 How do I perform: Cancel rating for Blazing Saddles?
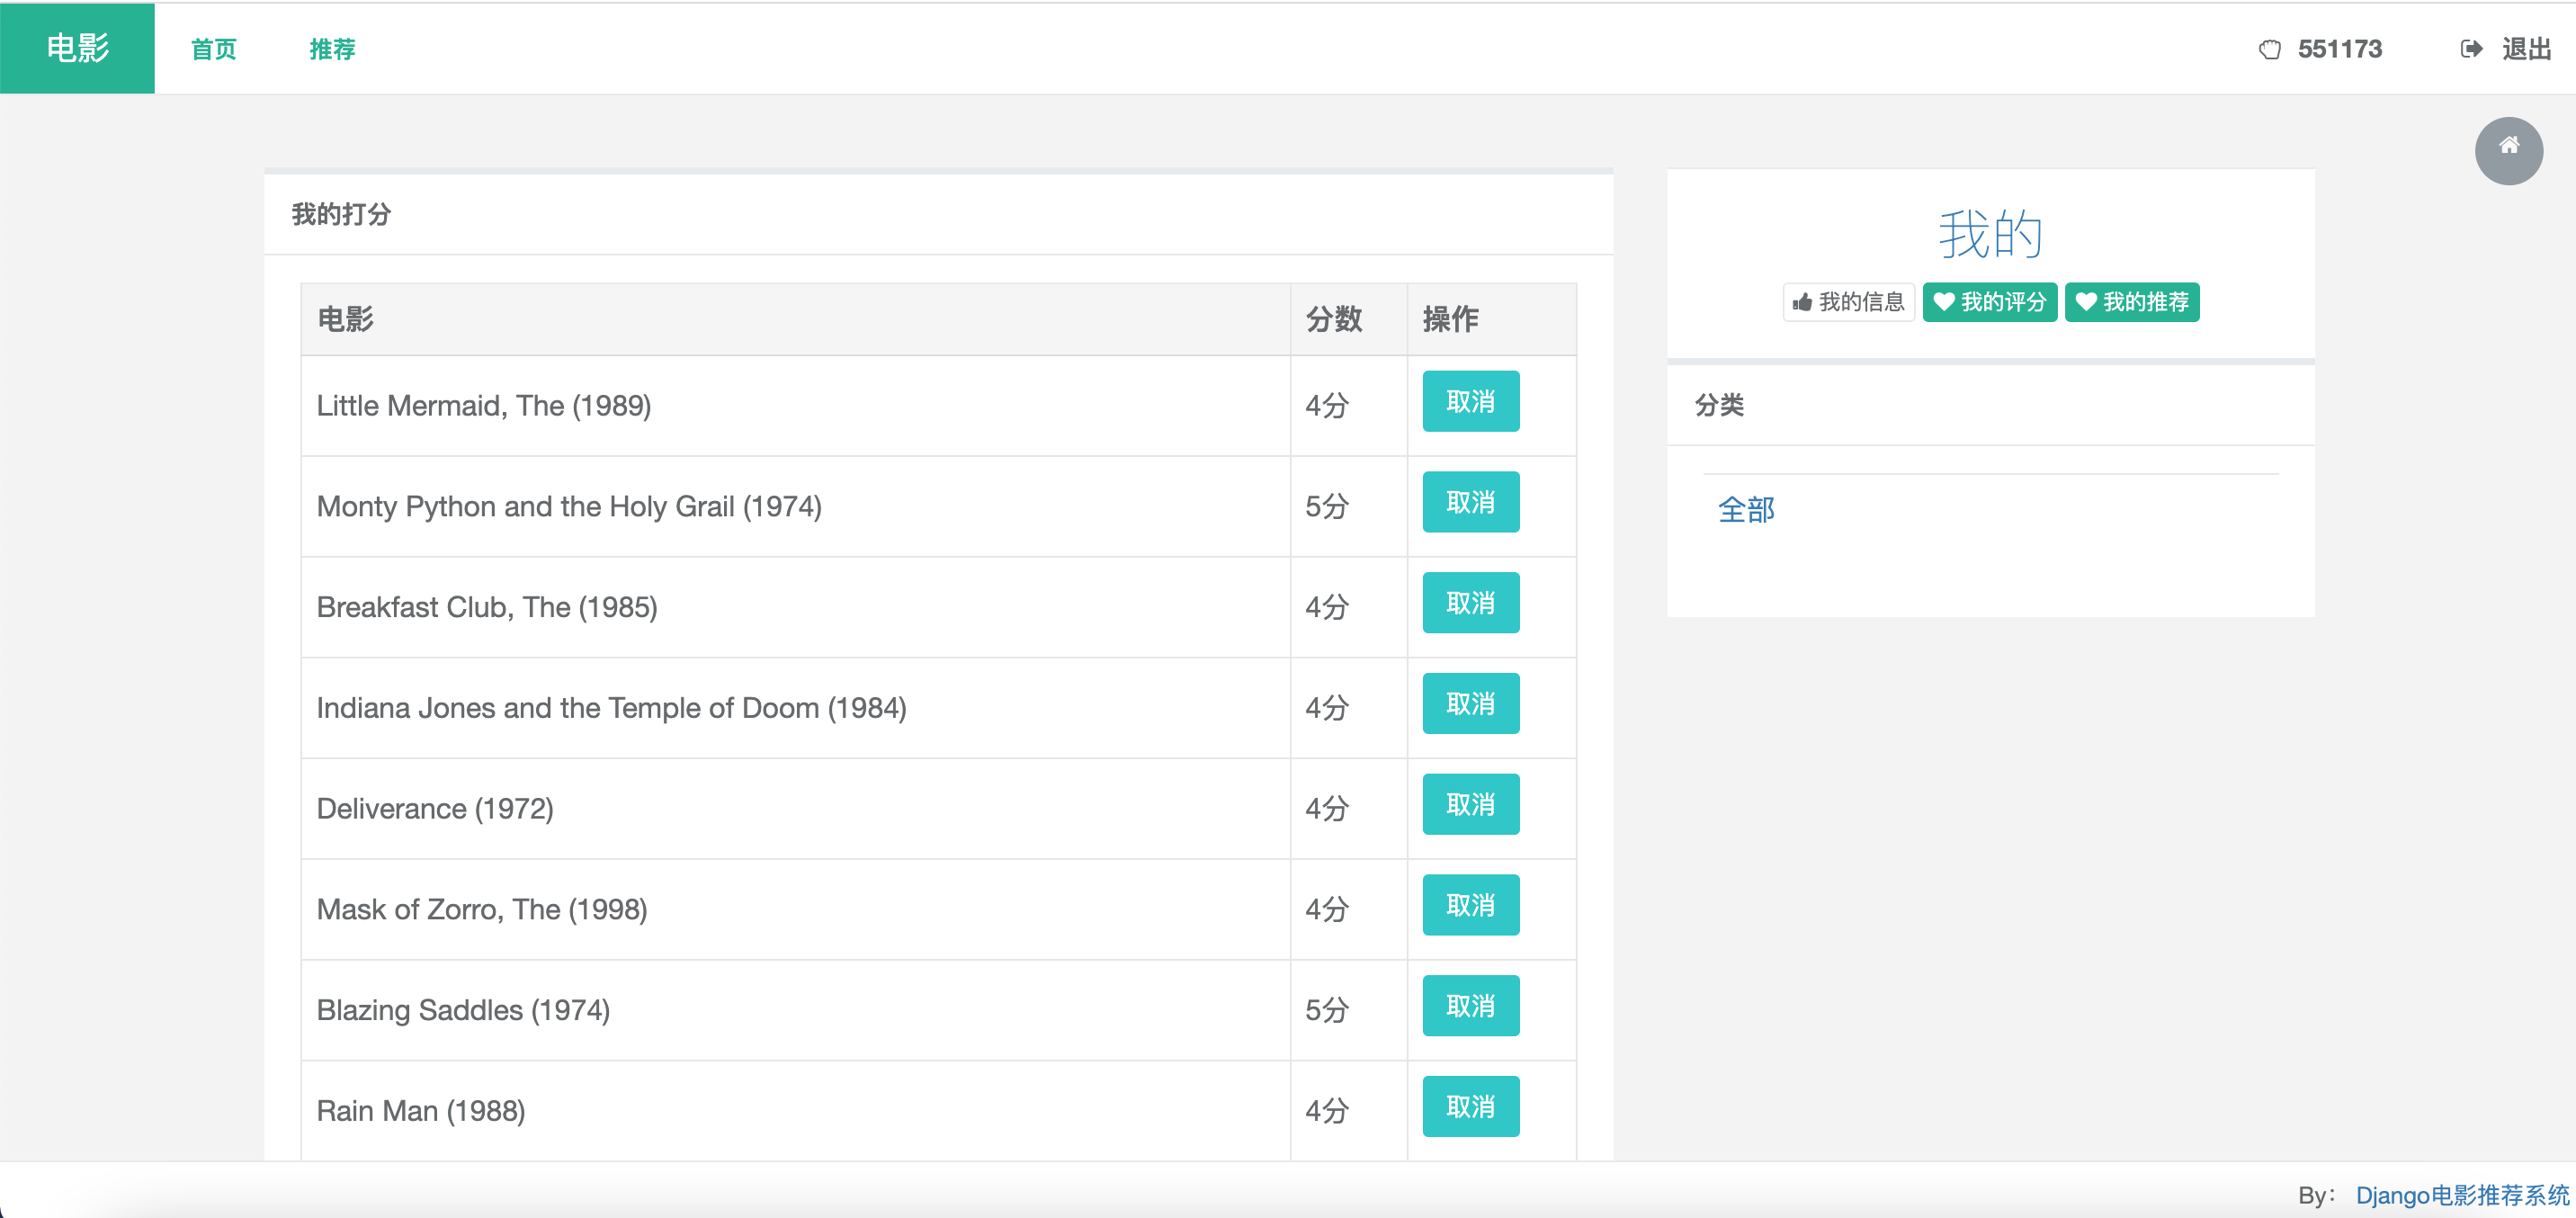1470,1006
